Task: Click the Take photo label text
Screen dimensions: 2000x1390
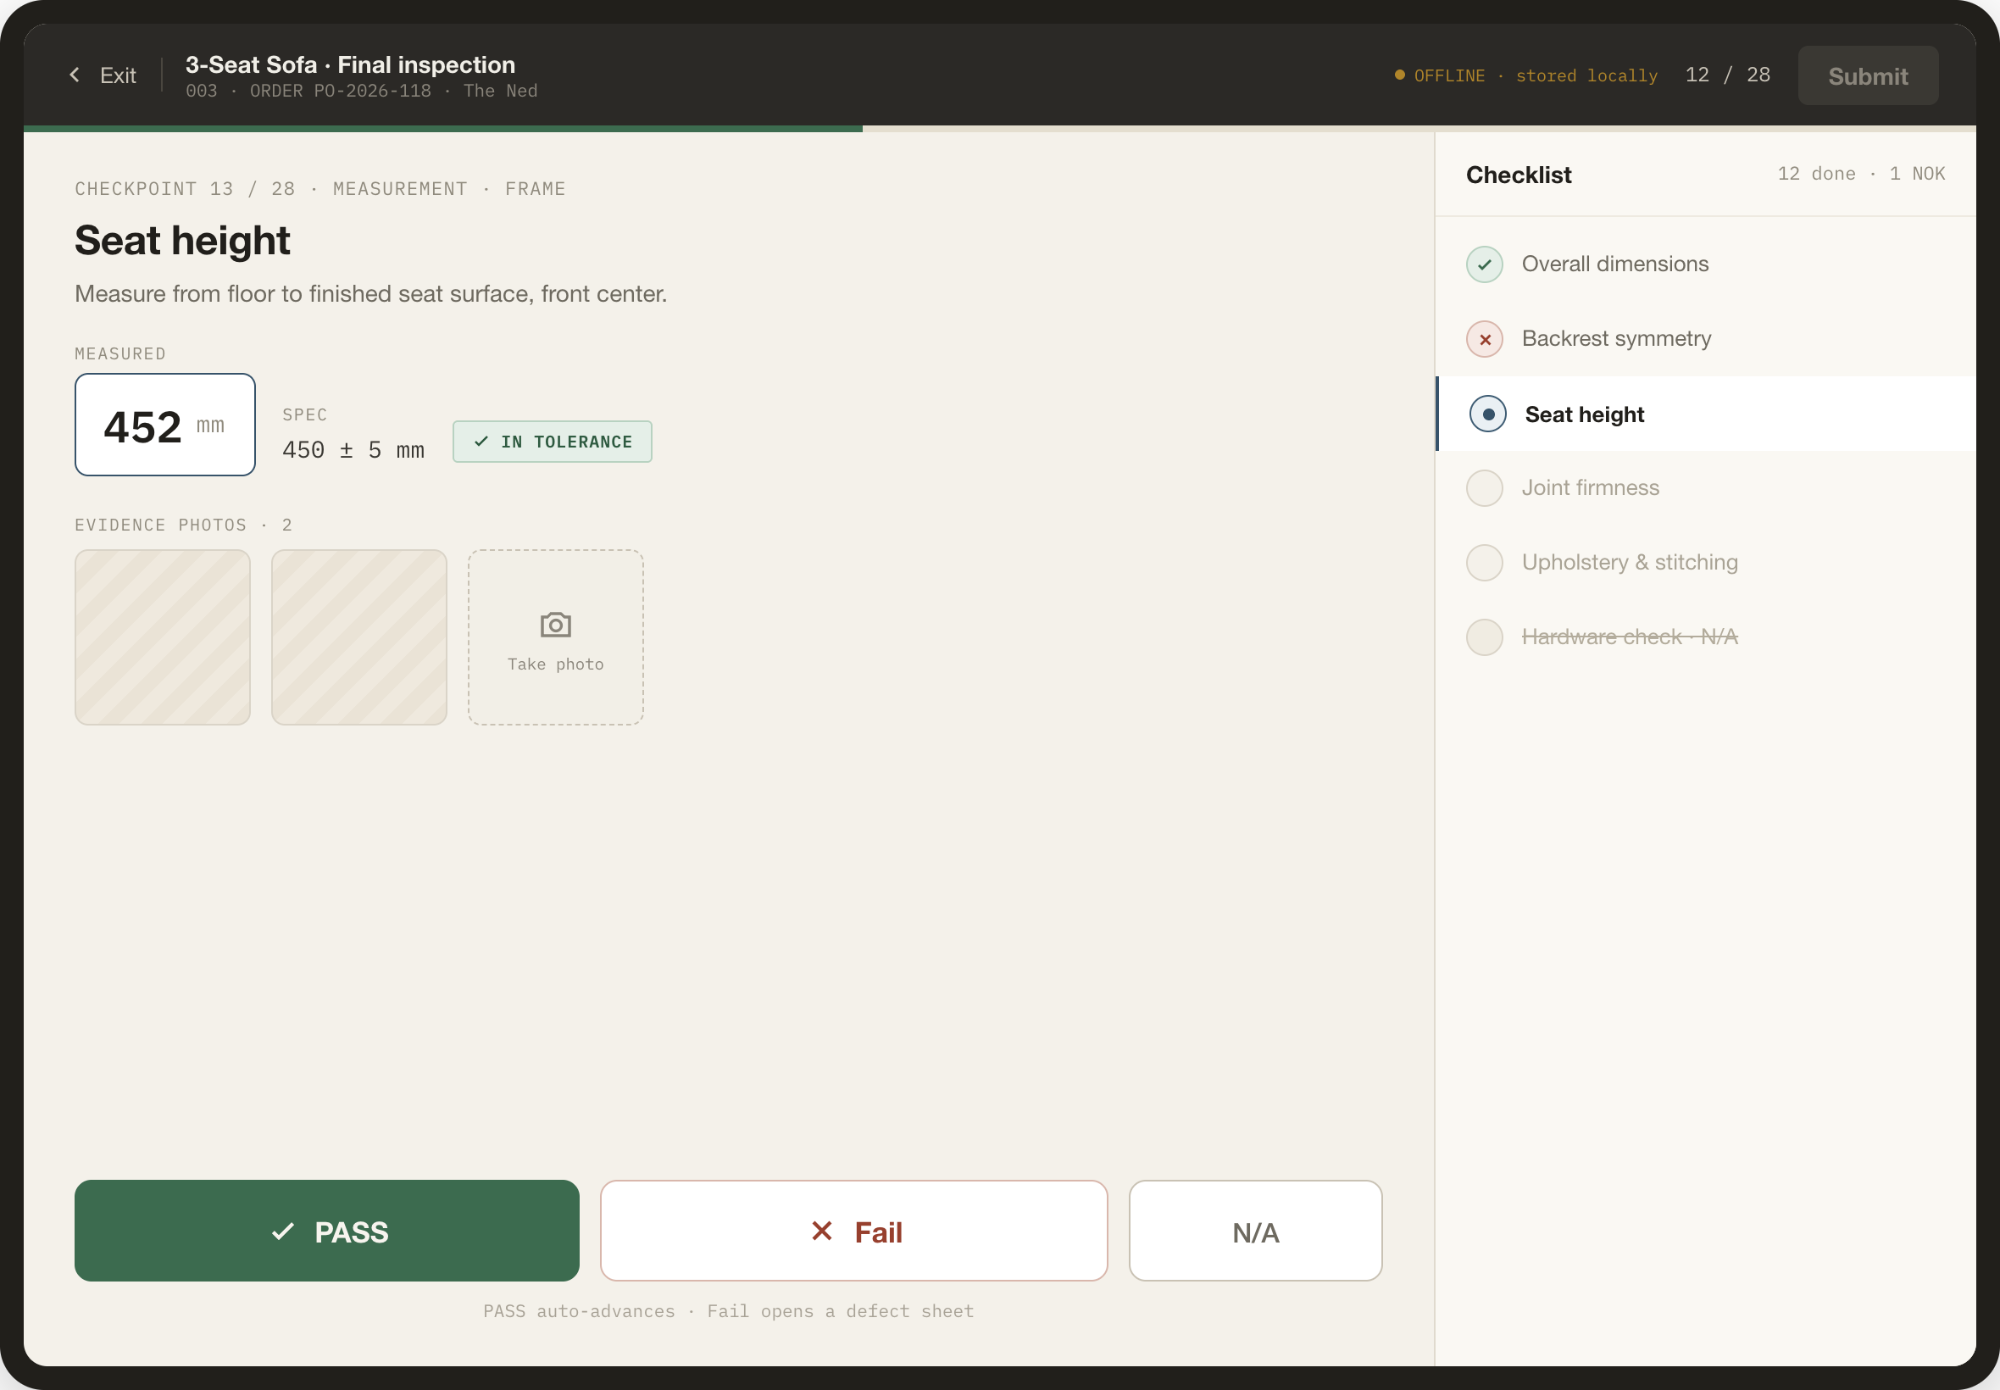Action: tap(556, 664)
